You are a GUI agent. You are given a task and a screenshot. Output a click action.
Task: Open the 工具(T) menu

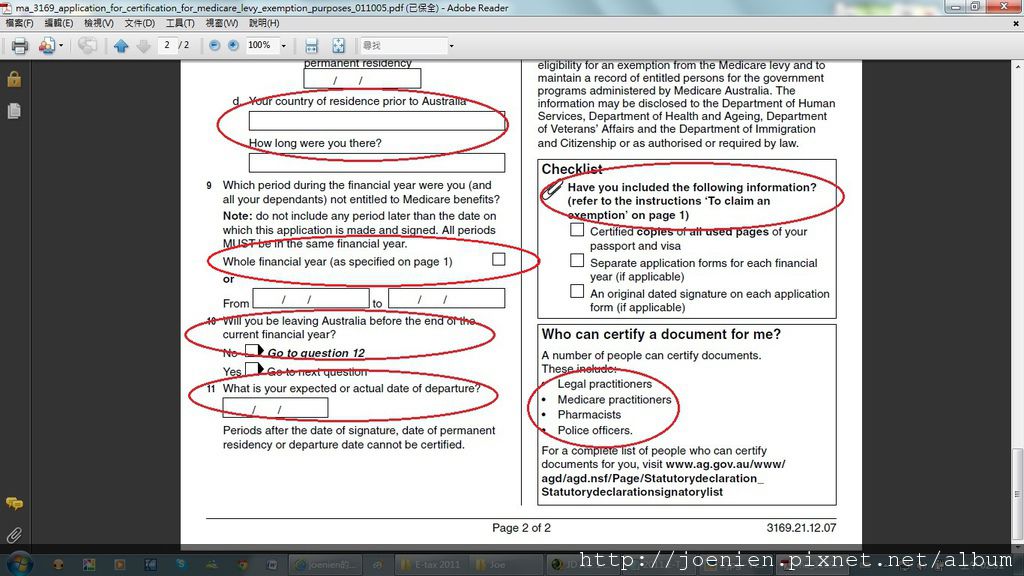180,23
